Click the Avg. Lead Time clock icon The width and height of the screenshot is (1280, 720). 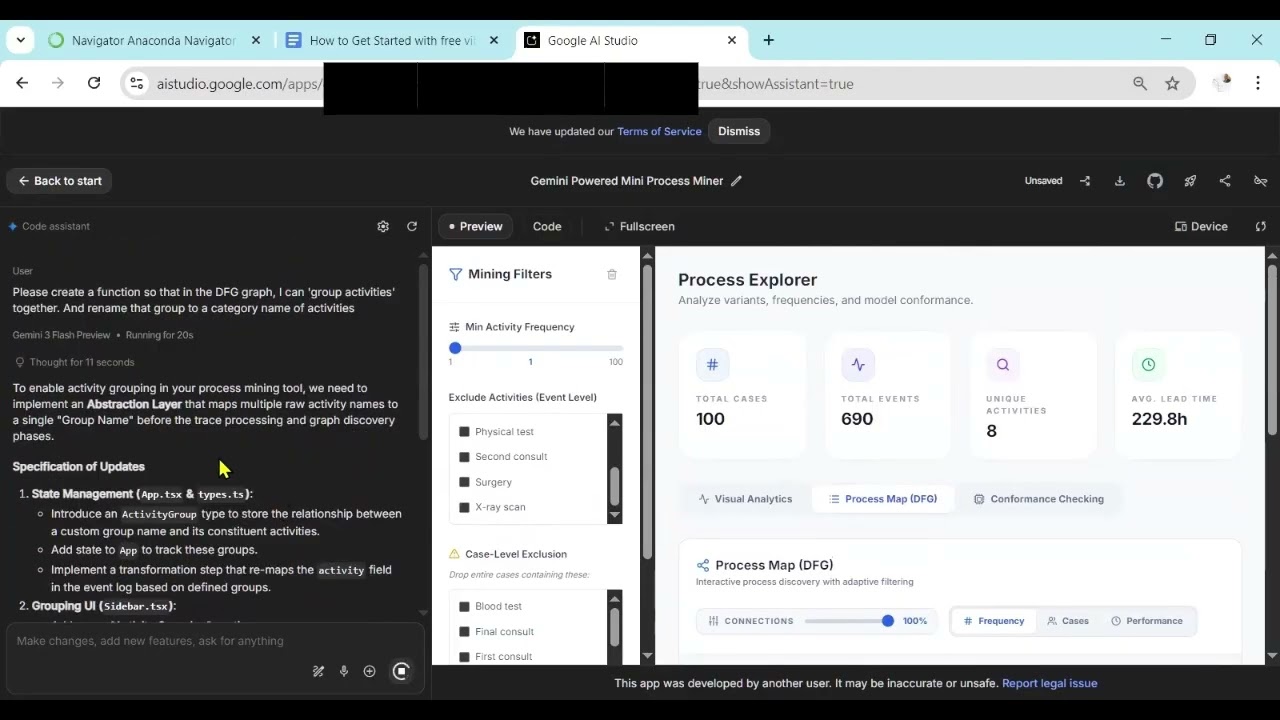tap(1148, 365)
